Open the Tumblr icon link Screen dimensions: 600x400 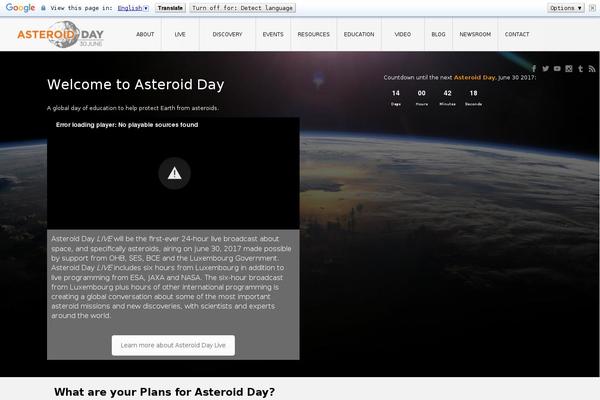coord(580,69)
